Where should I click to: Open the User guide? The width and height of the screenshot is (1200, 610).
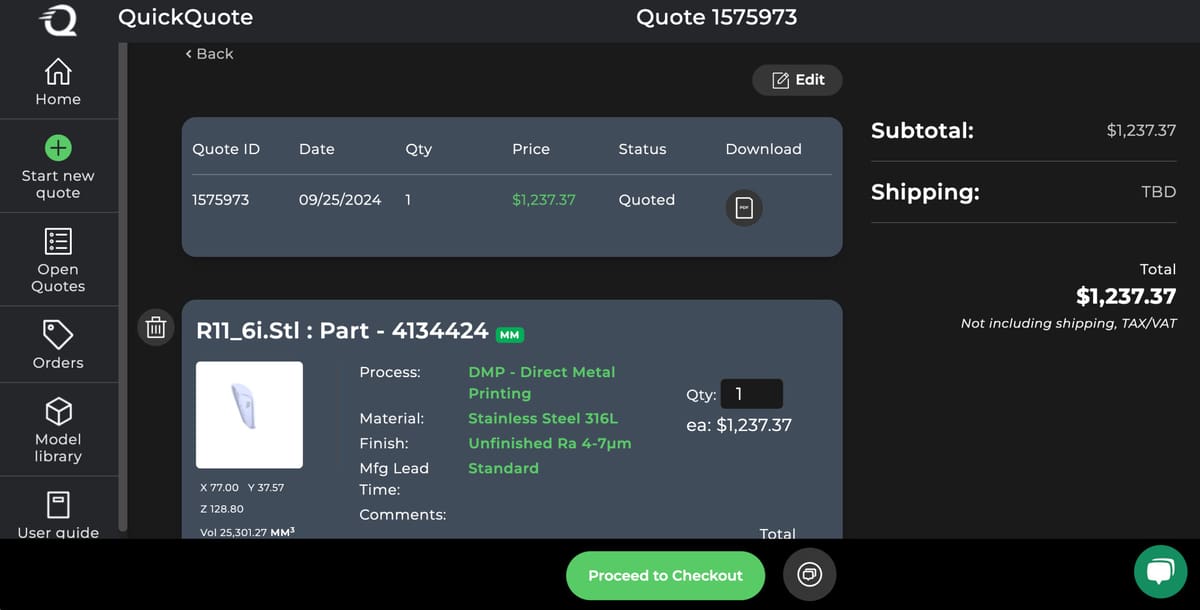point(58,513)
